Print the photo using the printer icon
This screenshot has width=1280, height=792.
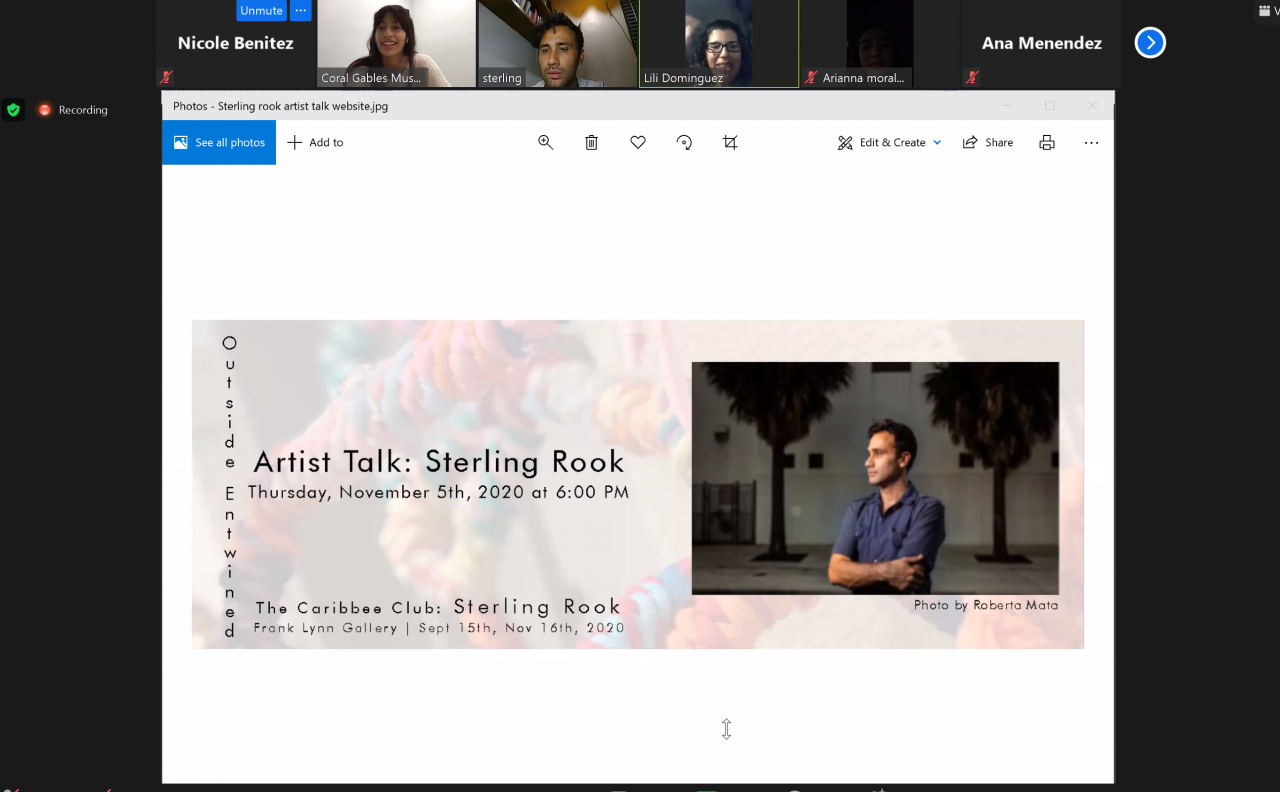click(1047, 142)
